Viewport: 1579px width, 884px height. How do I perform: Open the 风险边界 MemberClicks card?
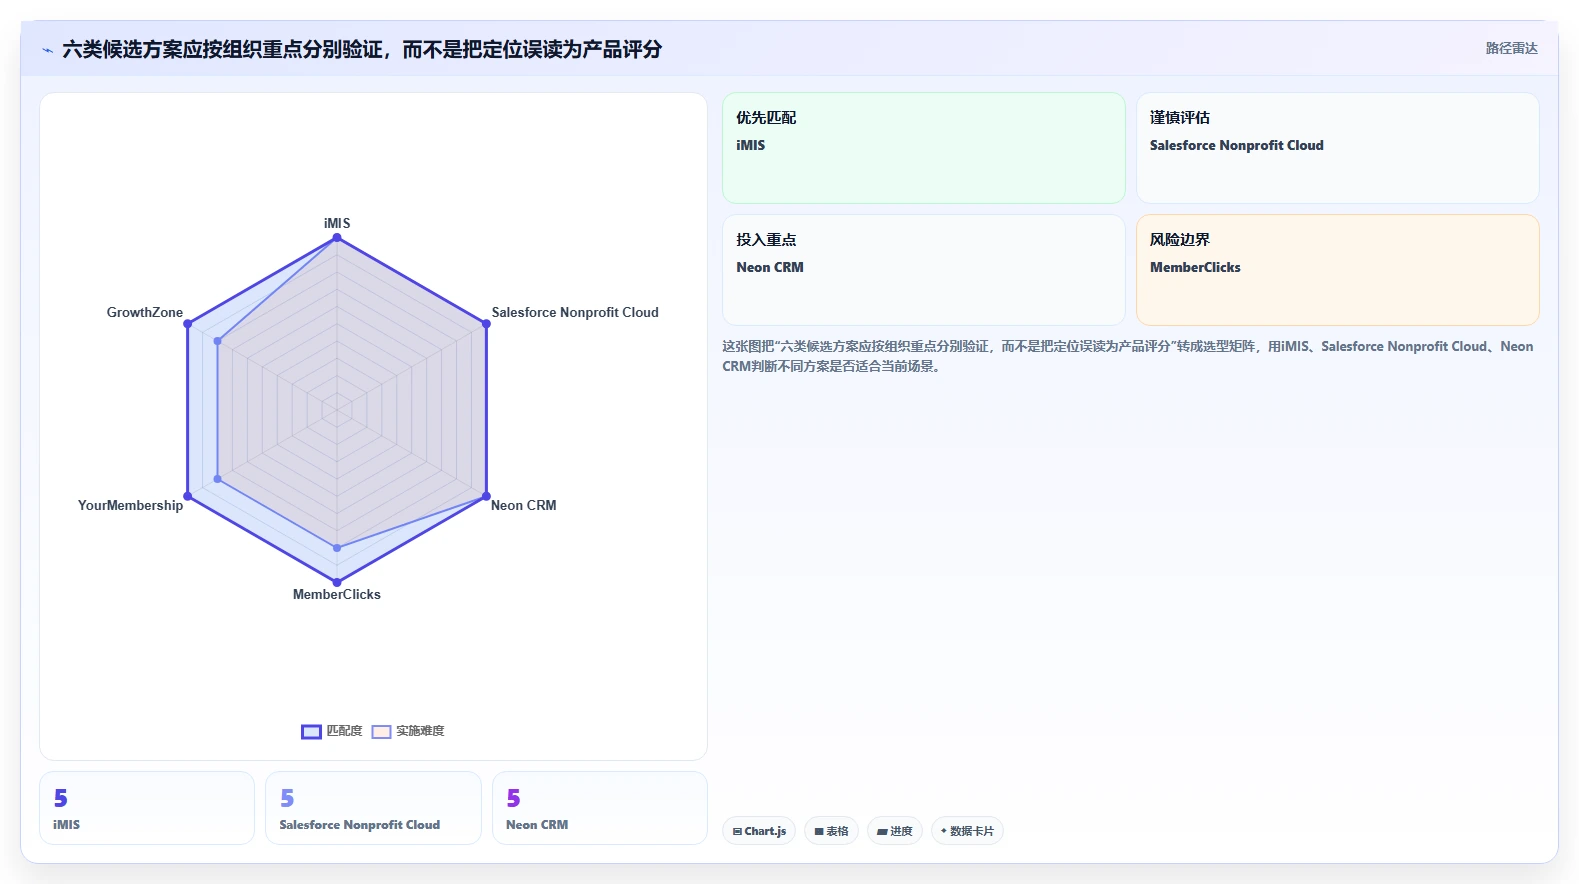(1338, 270)
